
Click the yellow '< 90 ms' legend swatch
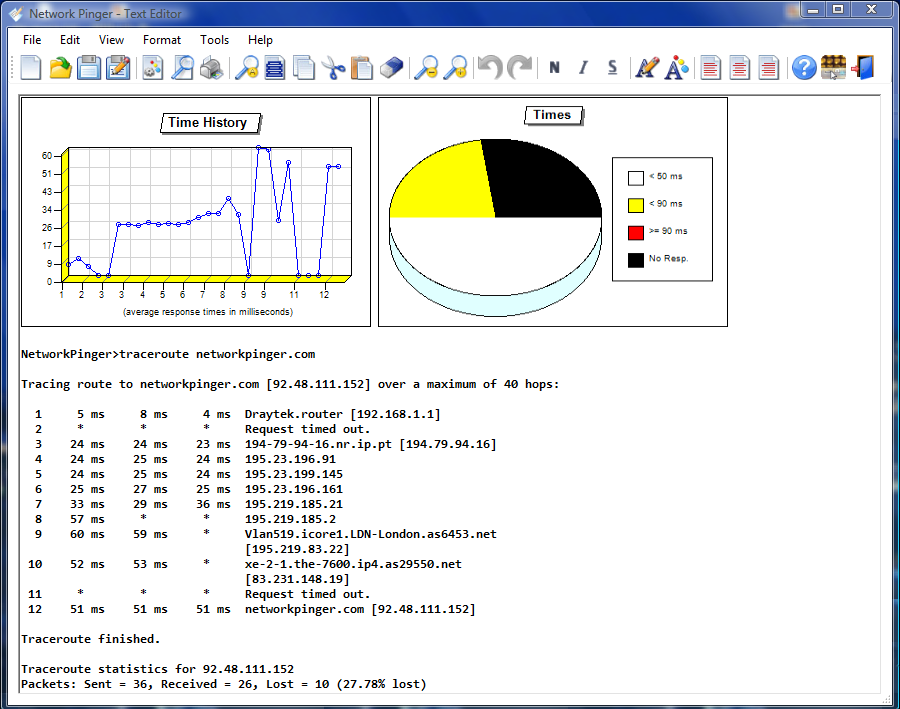(x=635, y=206)
